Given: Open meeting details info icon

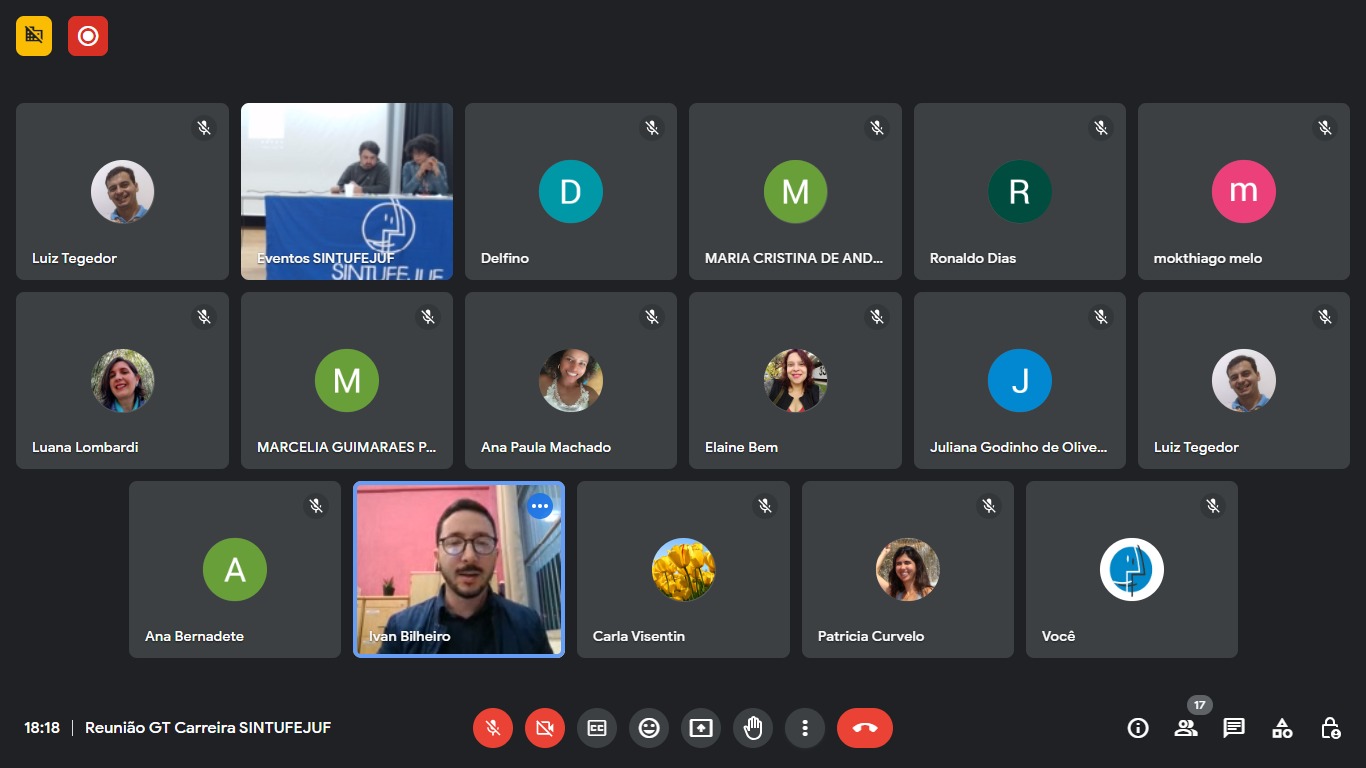Looking at the screenshot, I should pos(1138,728).
